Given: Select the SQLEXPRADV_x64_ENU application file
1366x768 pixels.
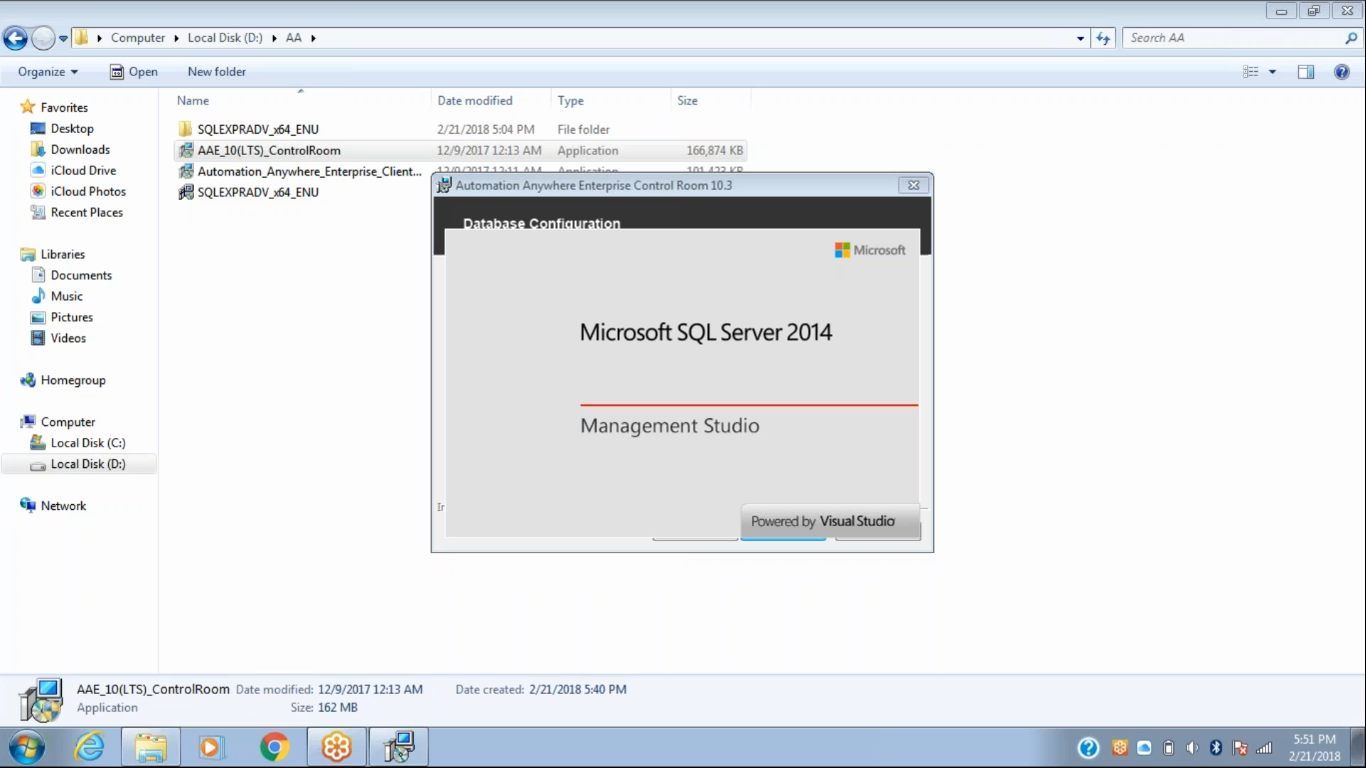Looking at the screenshot, I should click(x=258, y=192).
